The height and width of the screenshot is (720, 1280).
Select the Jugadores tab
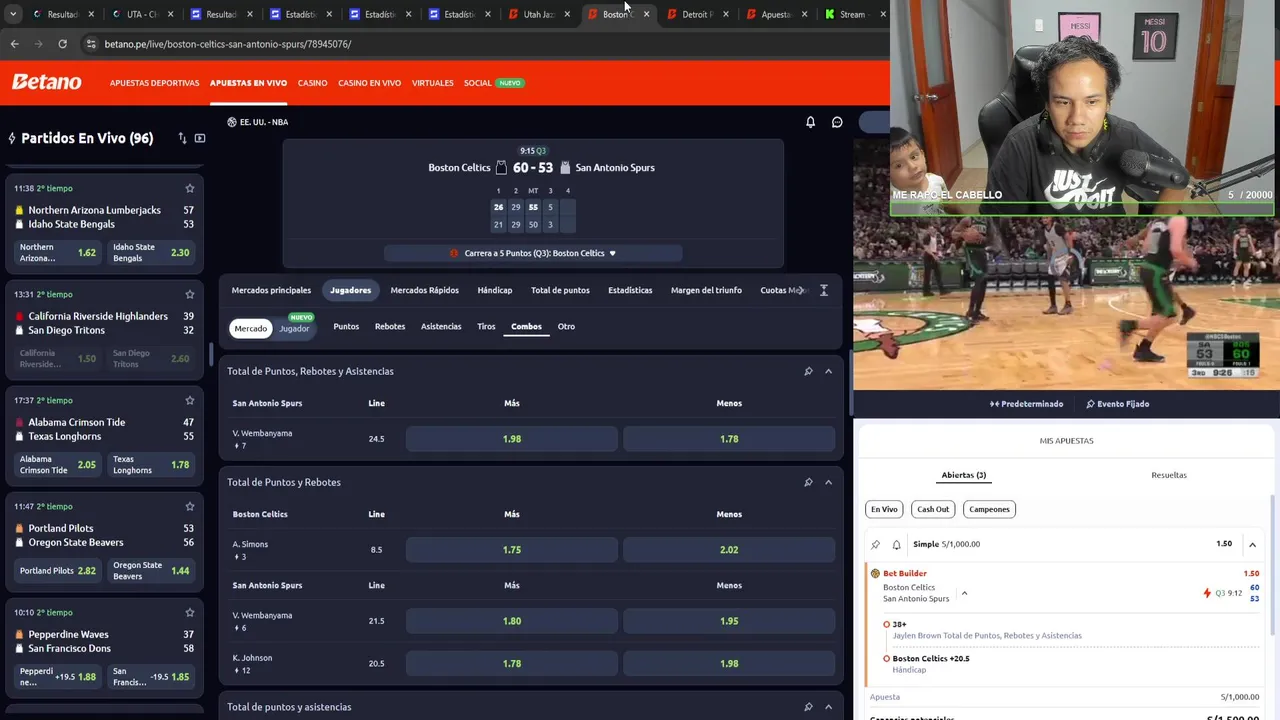click(350, 290)
